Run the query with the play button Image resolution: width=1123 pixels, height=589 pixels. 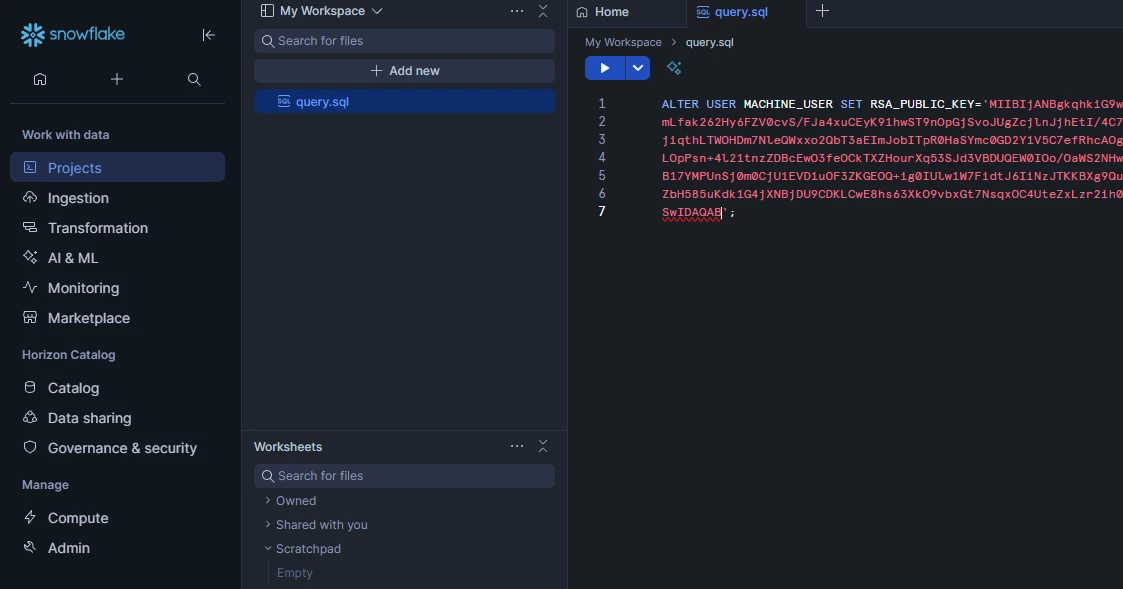(x=604, y=68)
